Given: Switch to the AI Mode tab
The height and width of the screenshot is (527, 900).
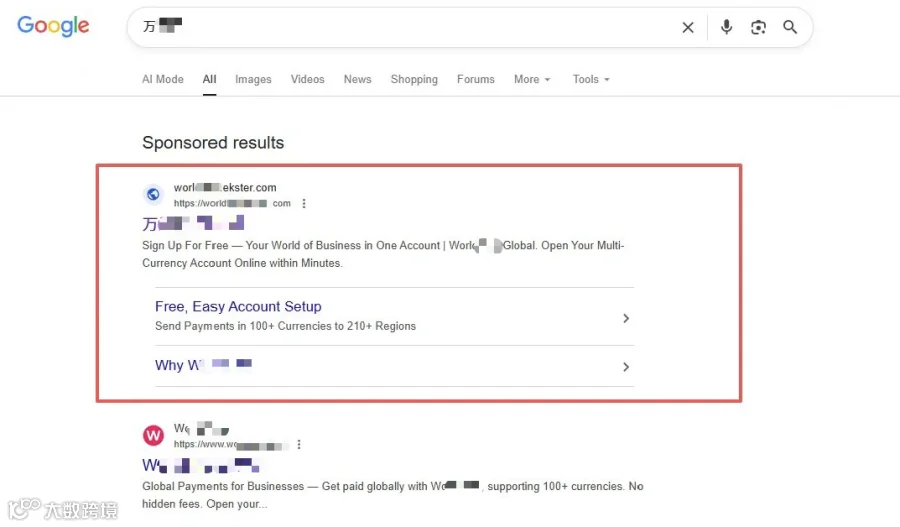Looking at the screenshot, I should tap(162, 79).
